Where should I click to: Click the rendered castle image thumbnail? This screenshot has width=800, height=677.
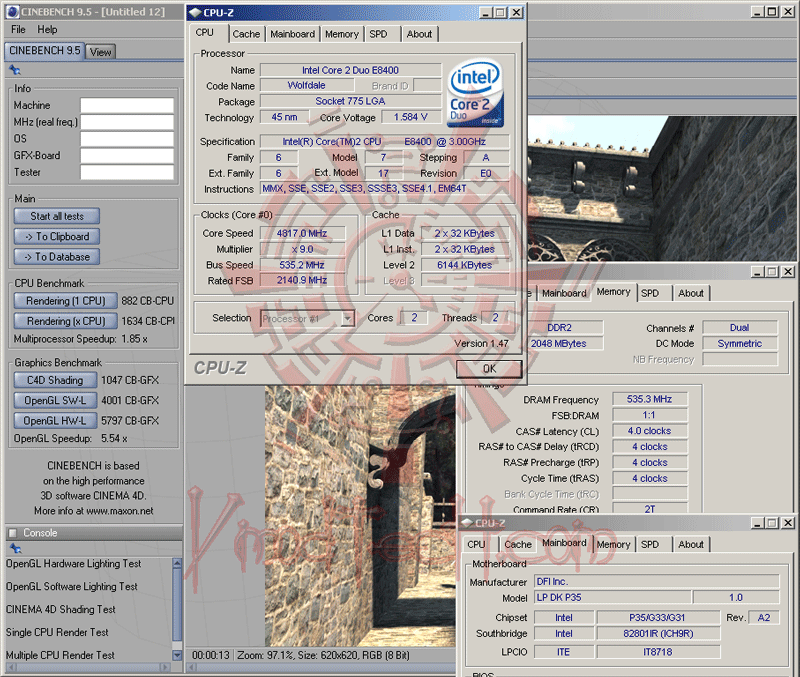(360, 516)
